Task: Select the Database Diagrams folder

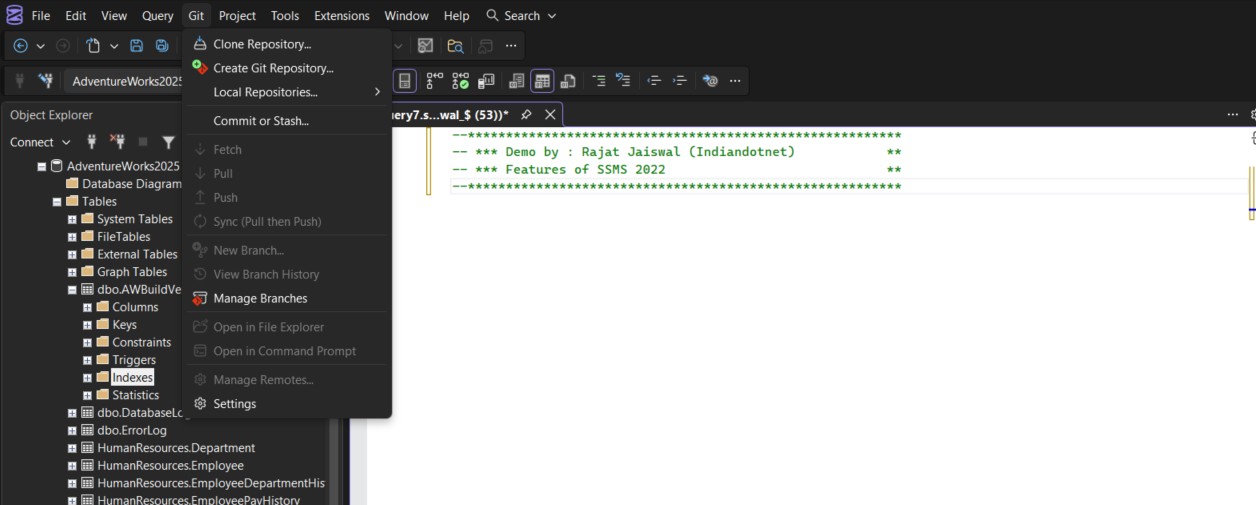Action: [131, 184]
